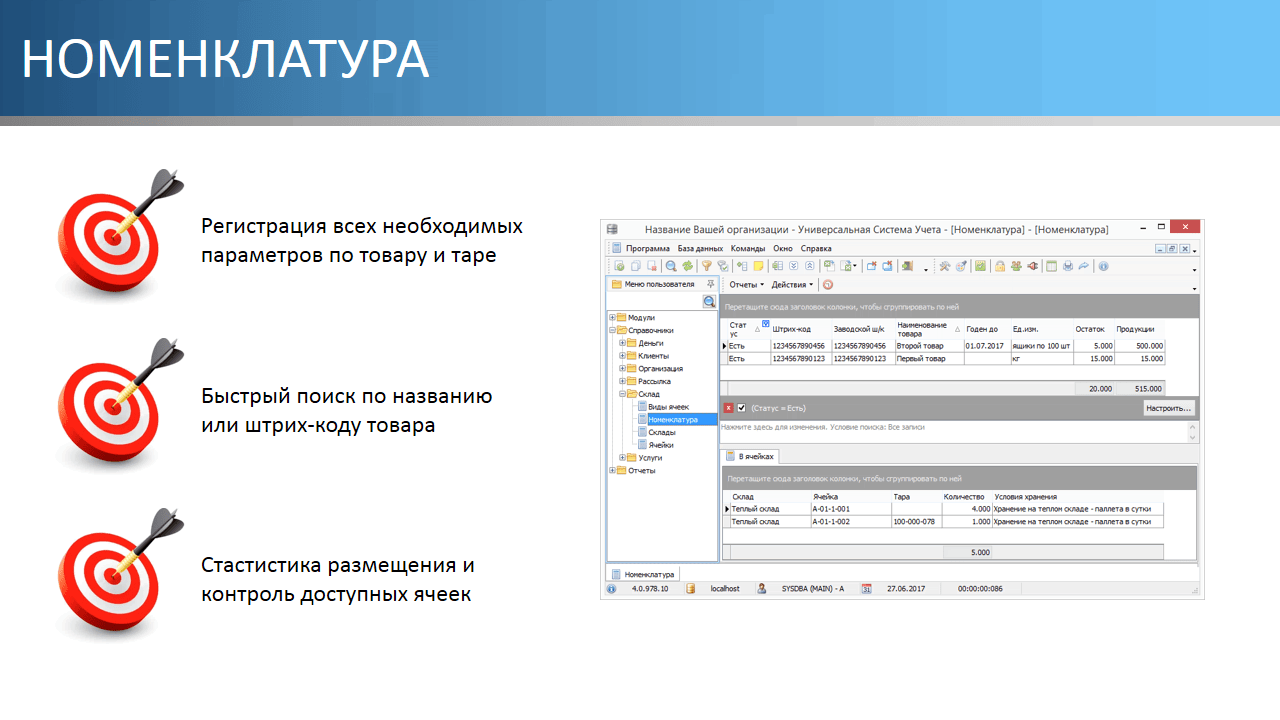The width and height of the screenshot is (1280, 720).
Task: Click the printer toolbar icon
Action: 1067,266
